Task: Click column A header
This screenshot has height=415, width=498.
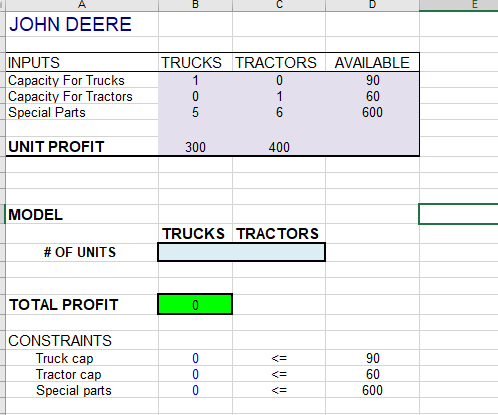Action: (82, 5)
